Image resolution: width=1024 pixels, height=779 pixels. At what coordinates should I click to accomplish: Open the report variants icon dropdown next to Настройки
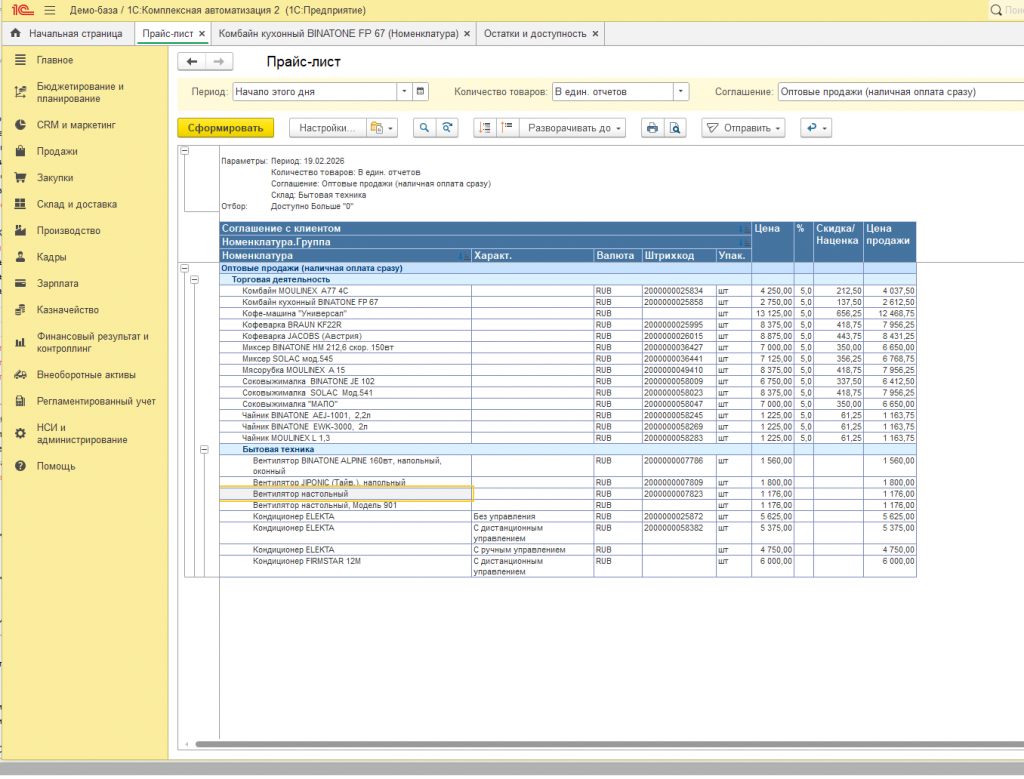tap(382, 128)
